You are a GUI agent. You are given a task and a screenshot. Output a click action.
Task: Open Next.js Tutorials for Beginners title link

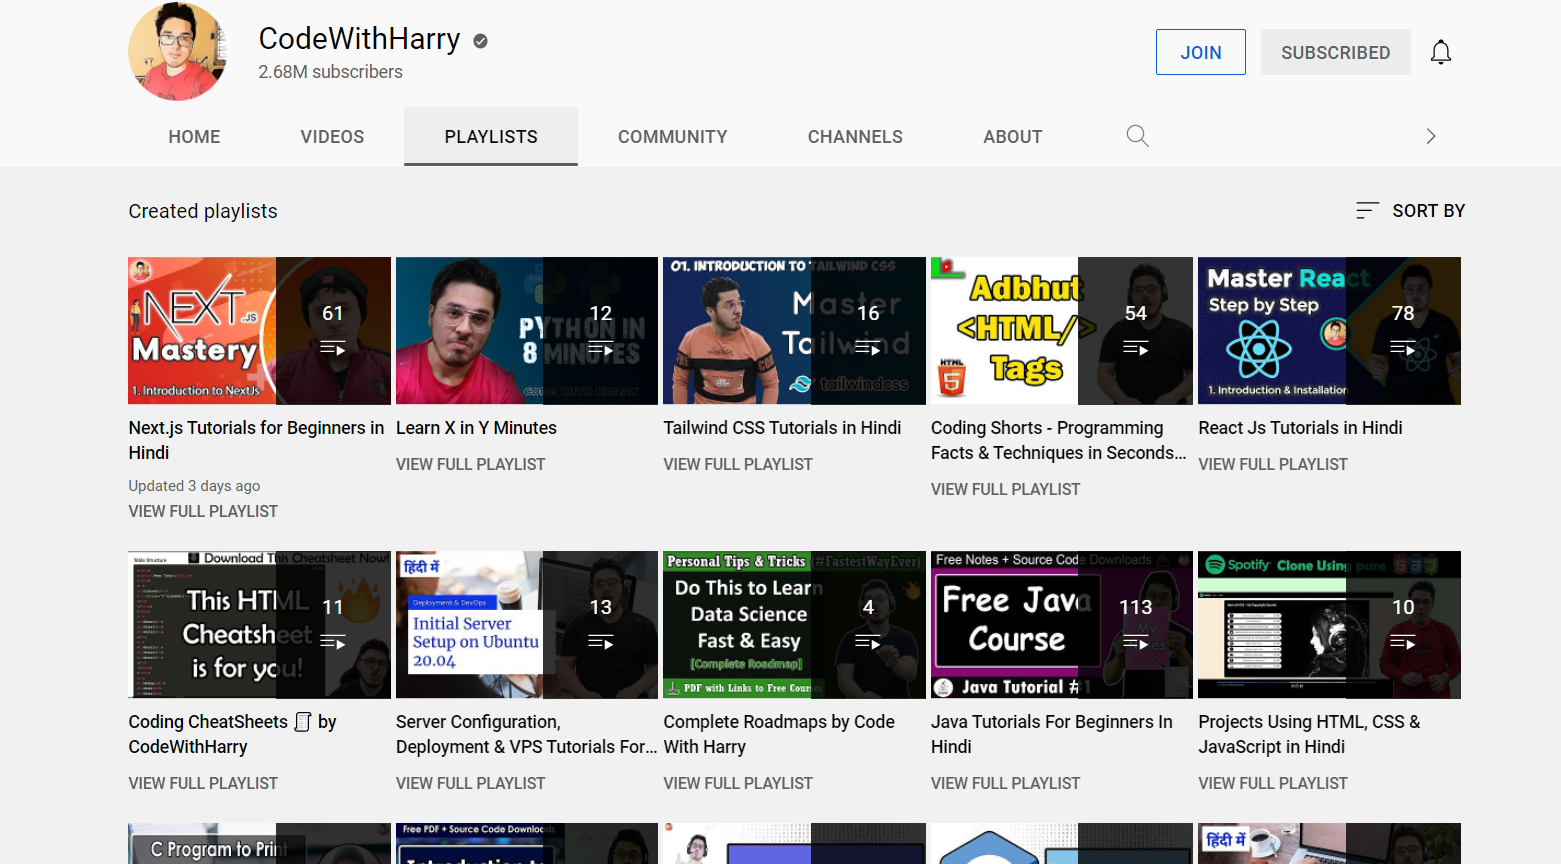(256, 440)
